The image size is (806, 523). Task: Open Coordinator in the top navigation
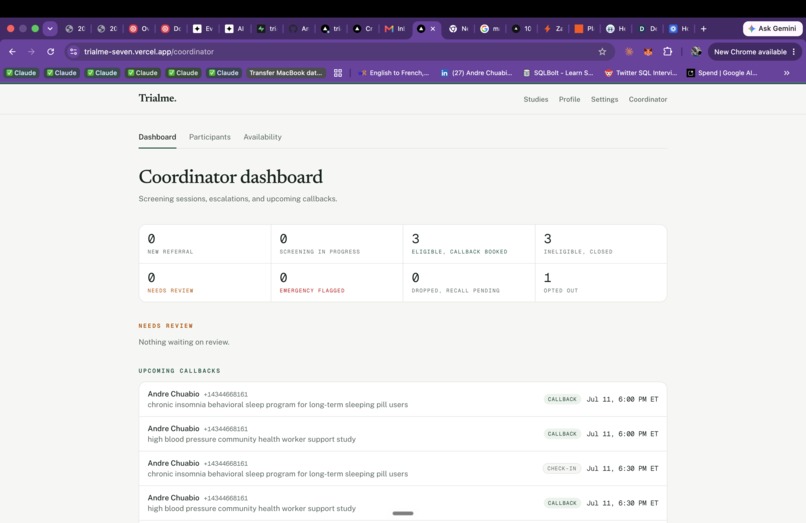pos(648,99)
